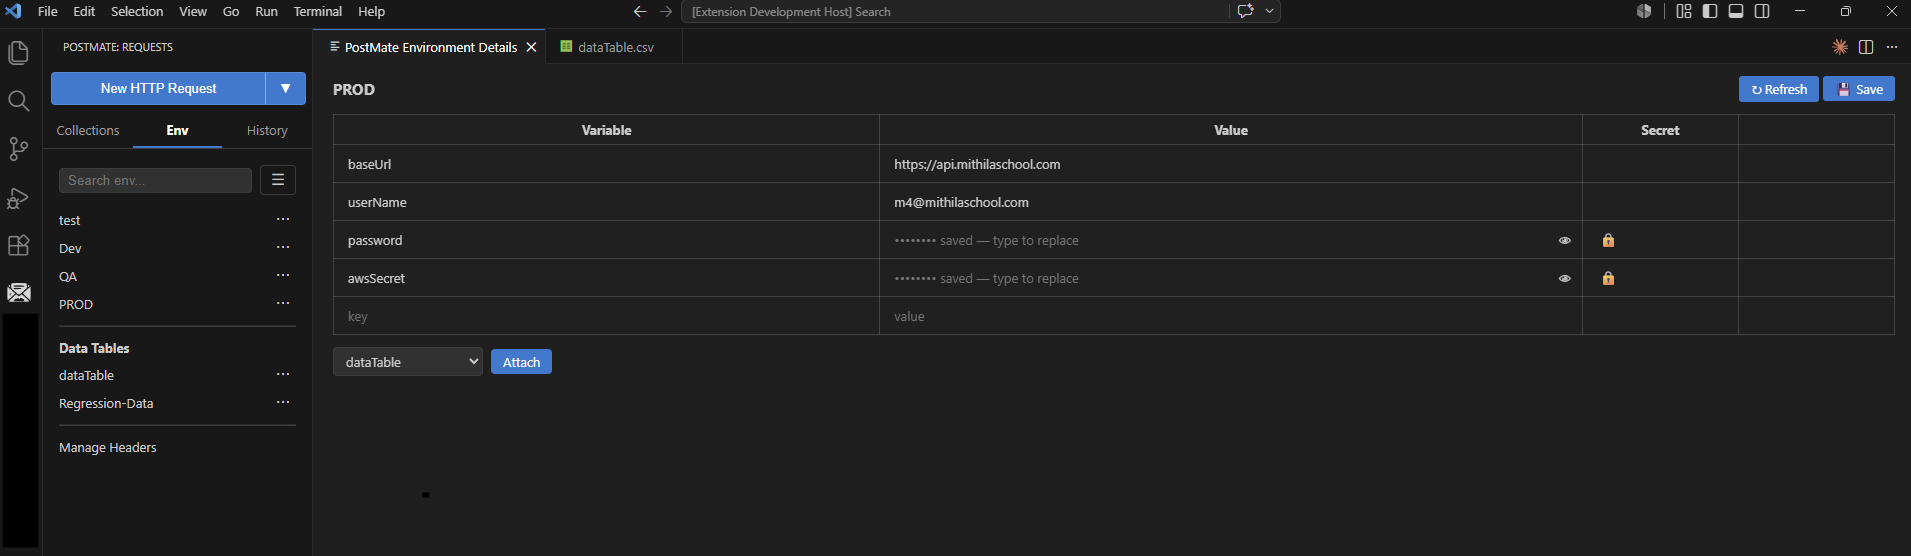
Task: Click the Attach button
Action: pos(521,362)
